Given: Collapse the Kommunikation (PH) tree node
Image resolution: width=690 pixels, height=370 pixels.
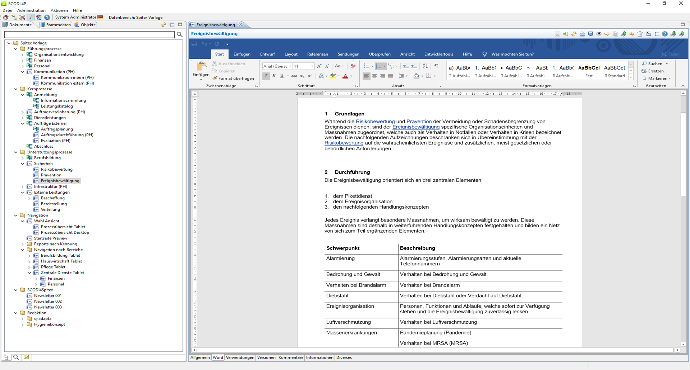Looking at the screenshot, I should pos(23,72).
